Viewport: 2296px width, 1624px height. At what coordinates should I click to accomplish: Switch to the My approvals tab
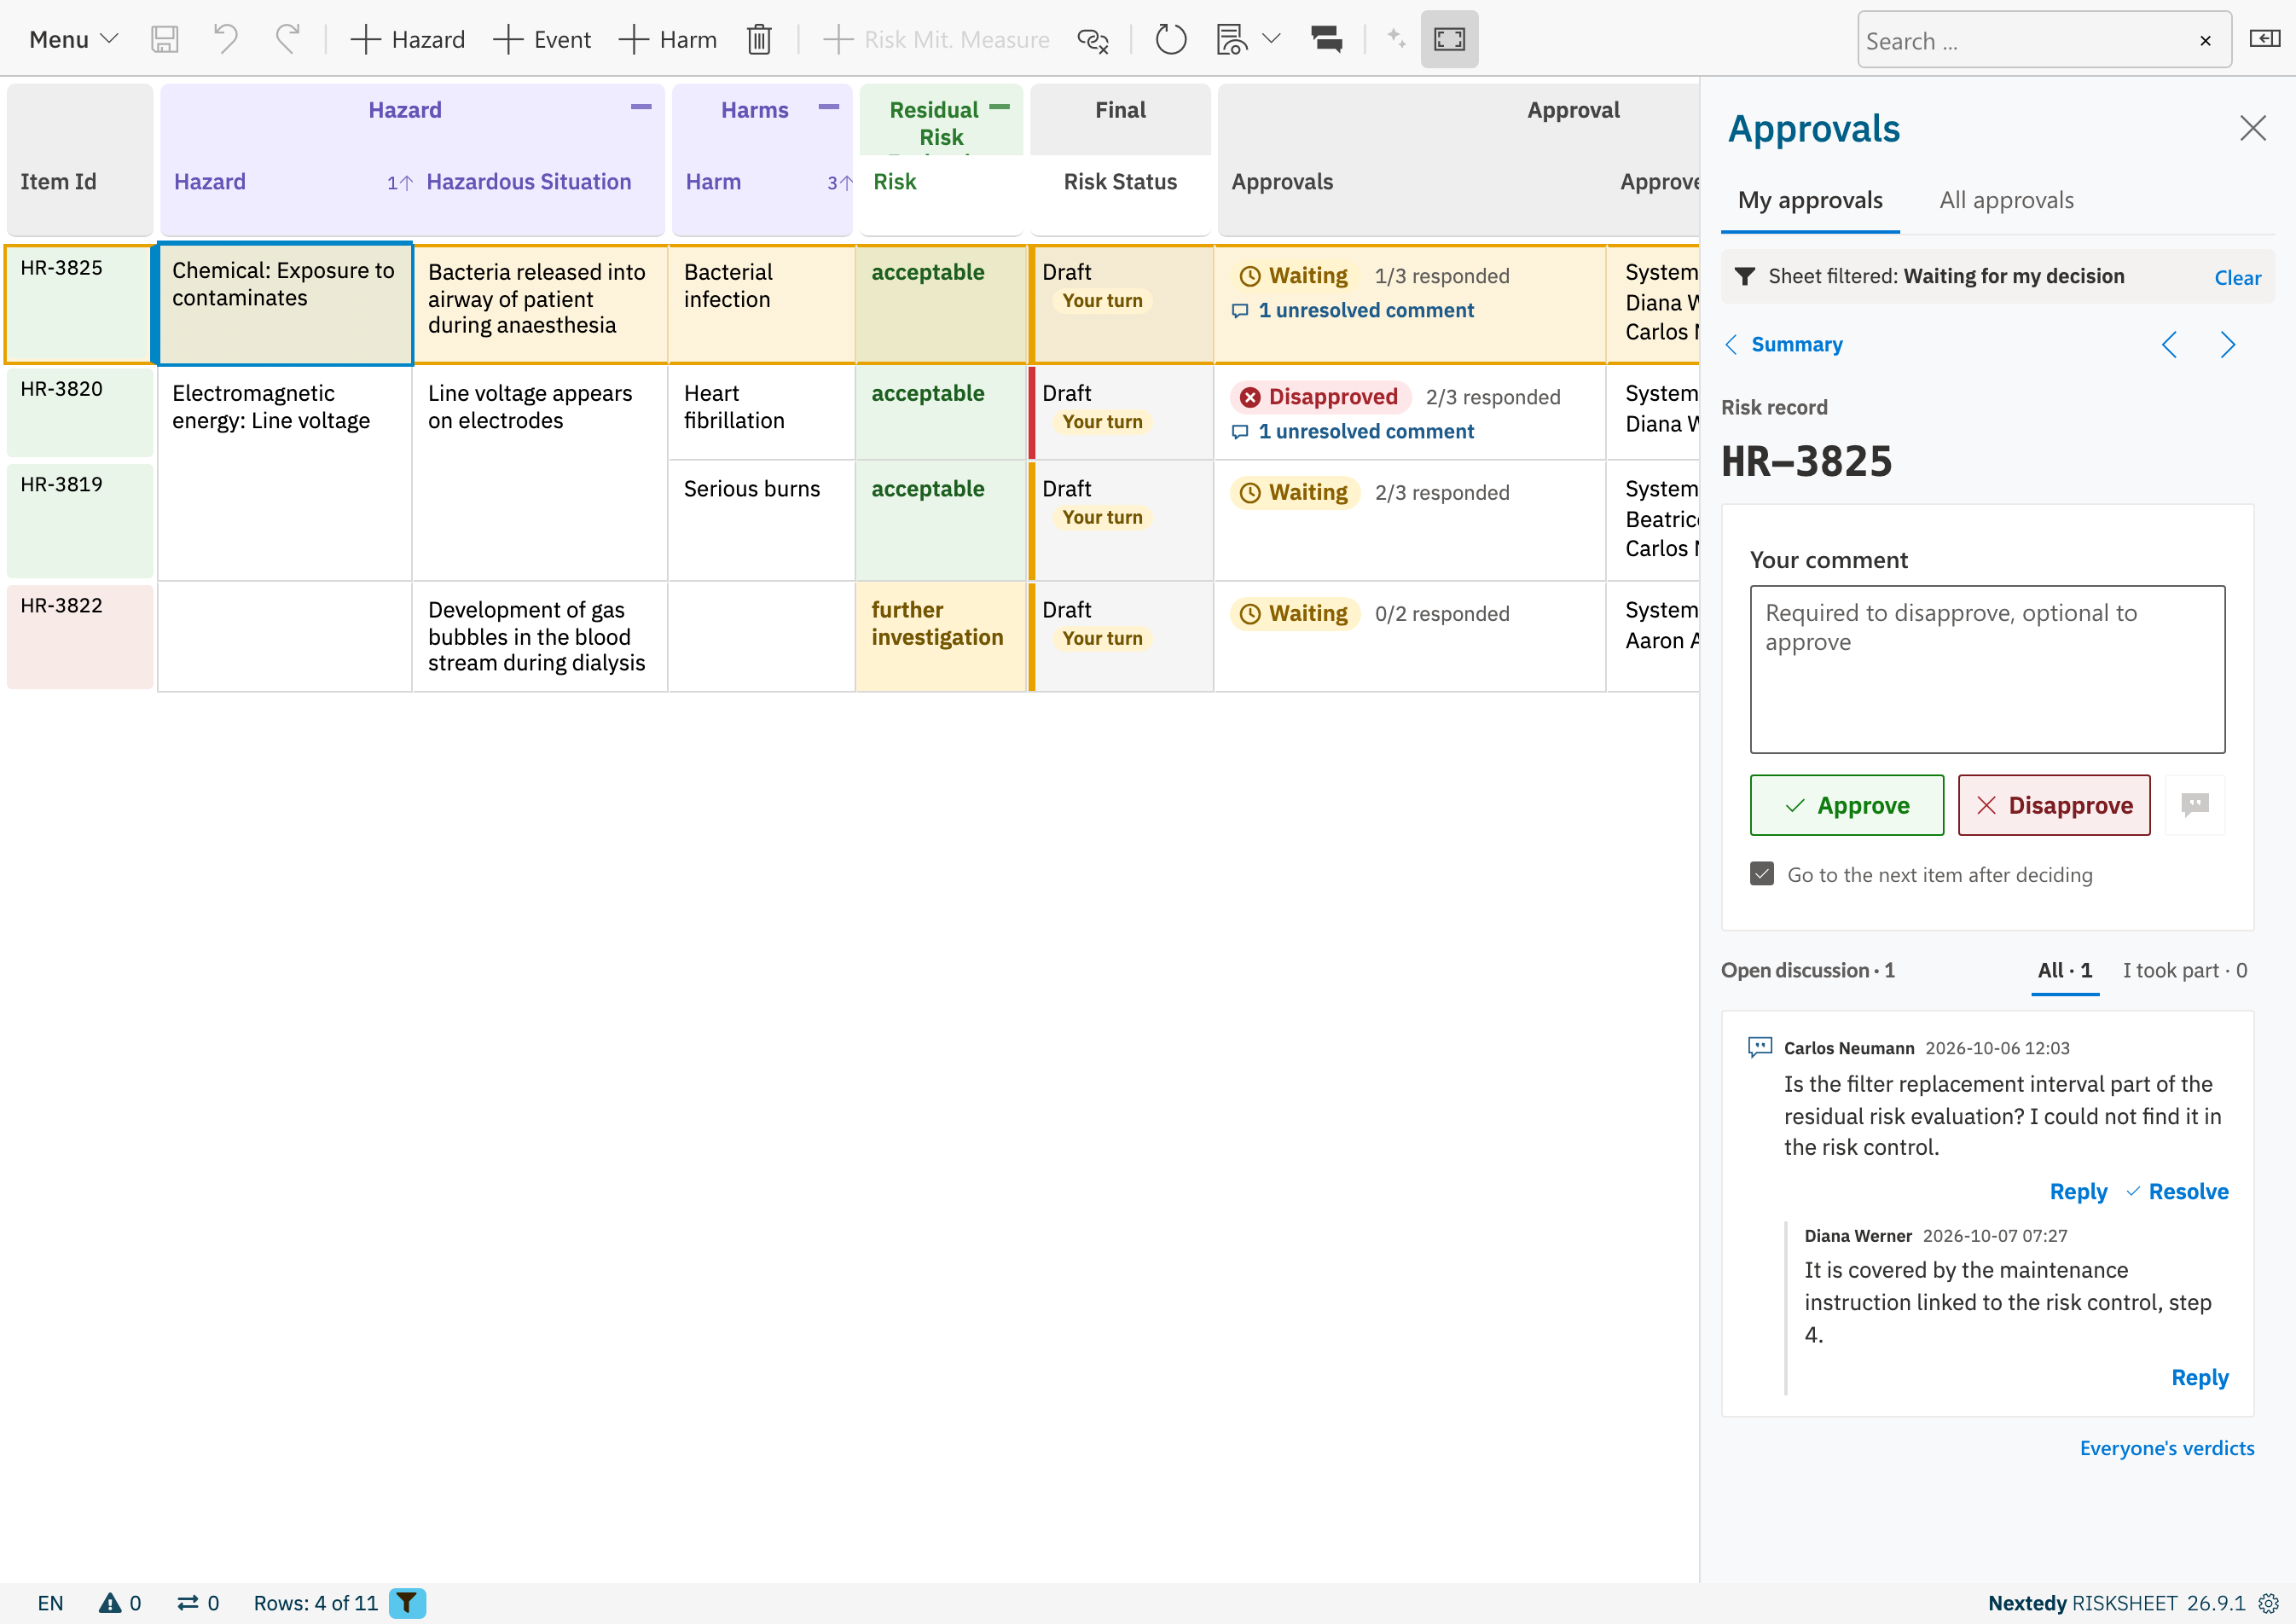coord(1810,201)
